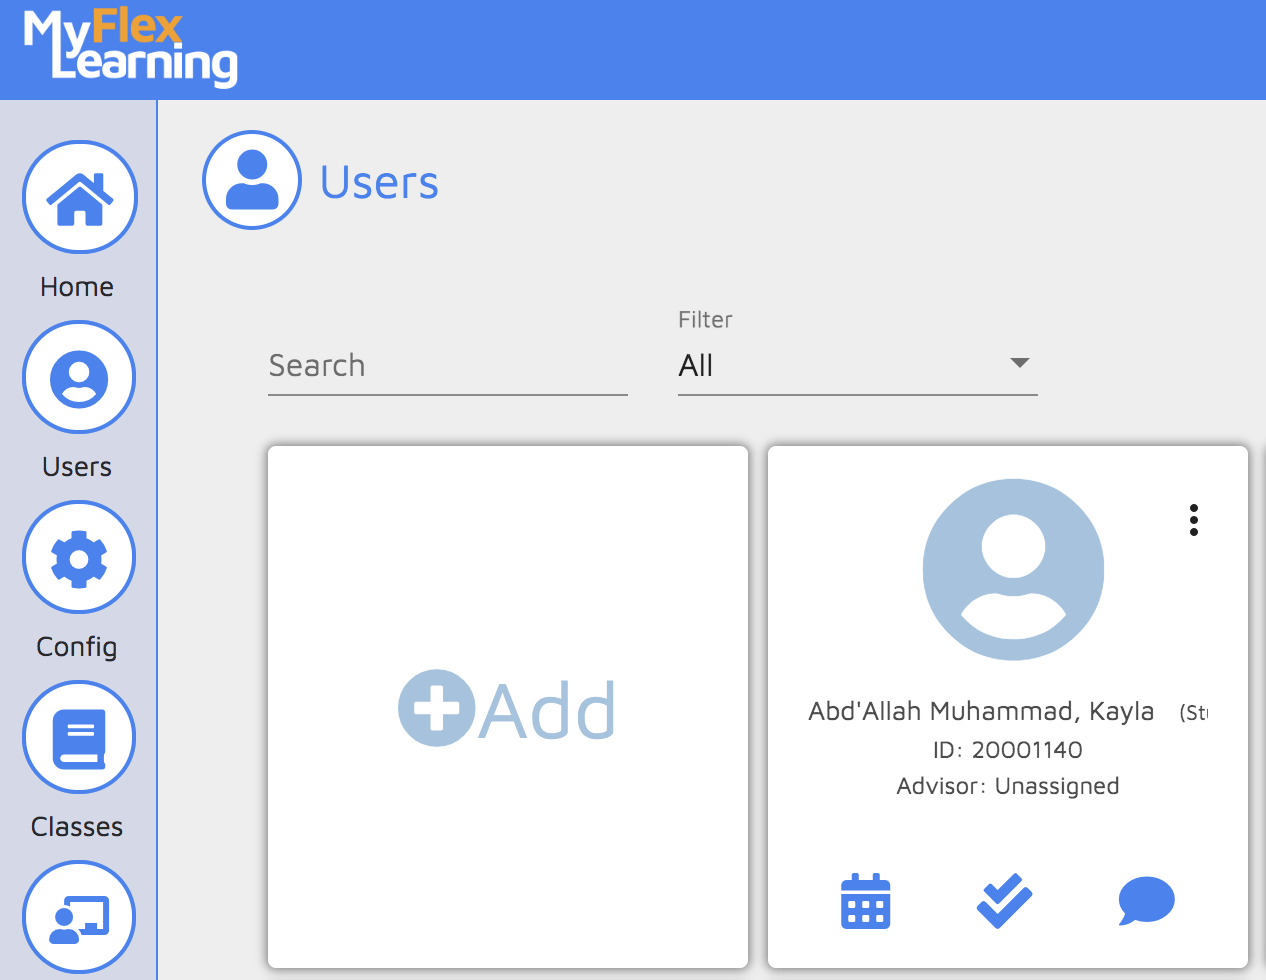The height and width of the screenshot is (980, 1266).
Task: Open the Users section from the sidebar
Action: click(x=79, y=377)
